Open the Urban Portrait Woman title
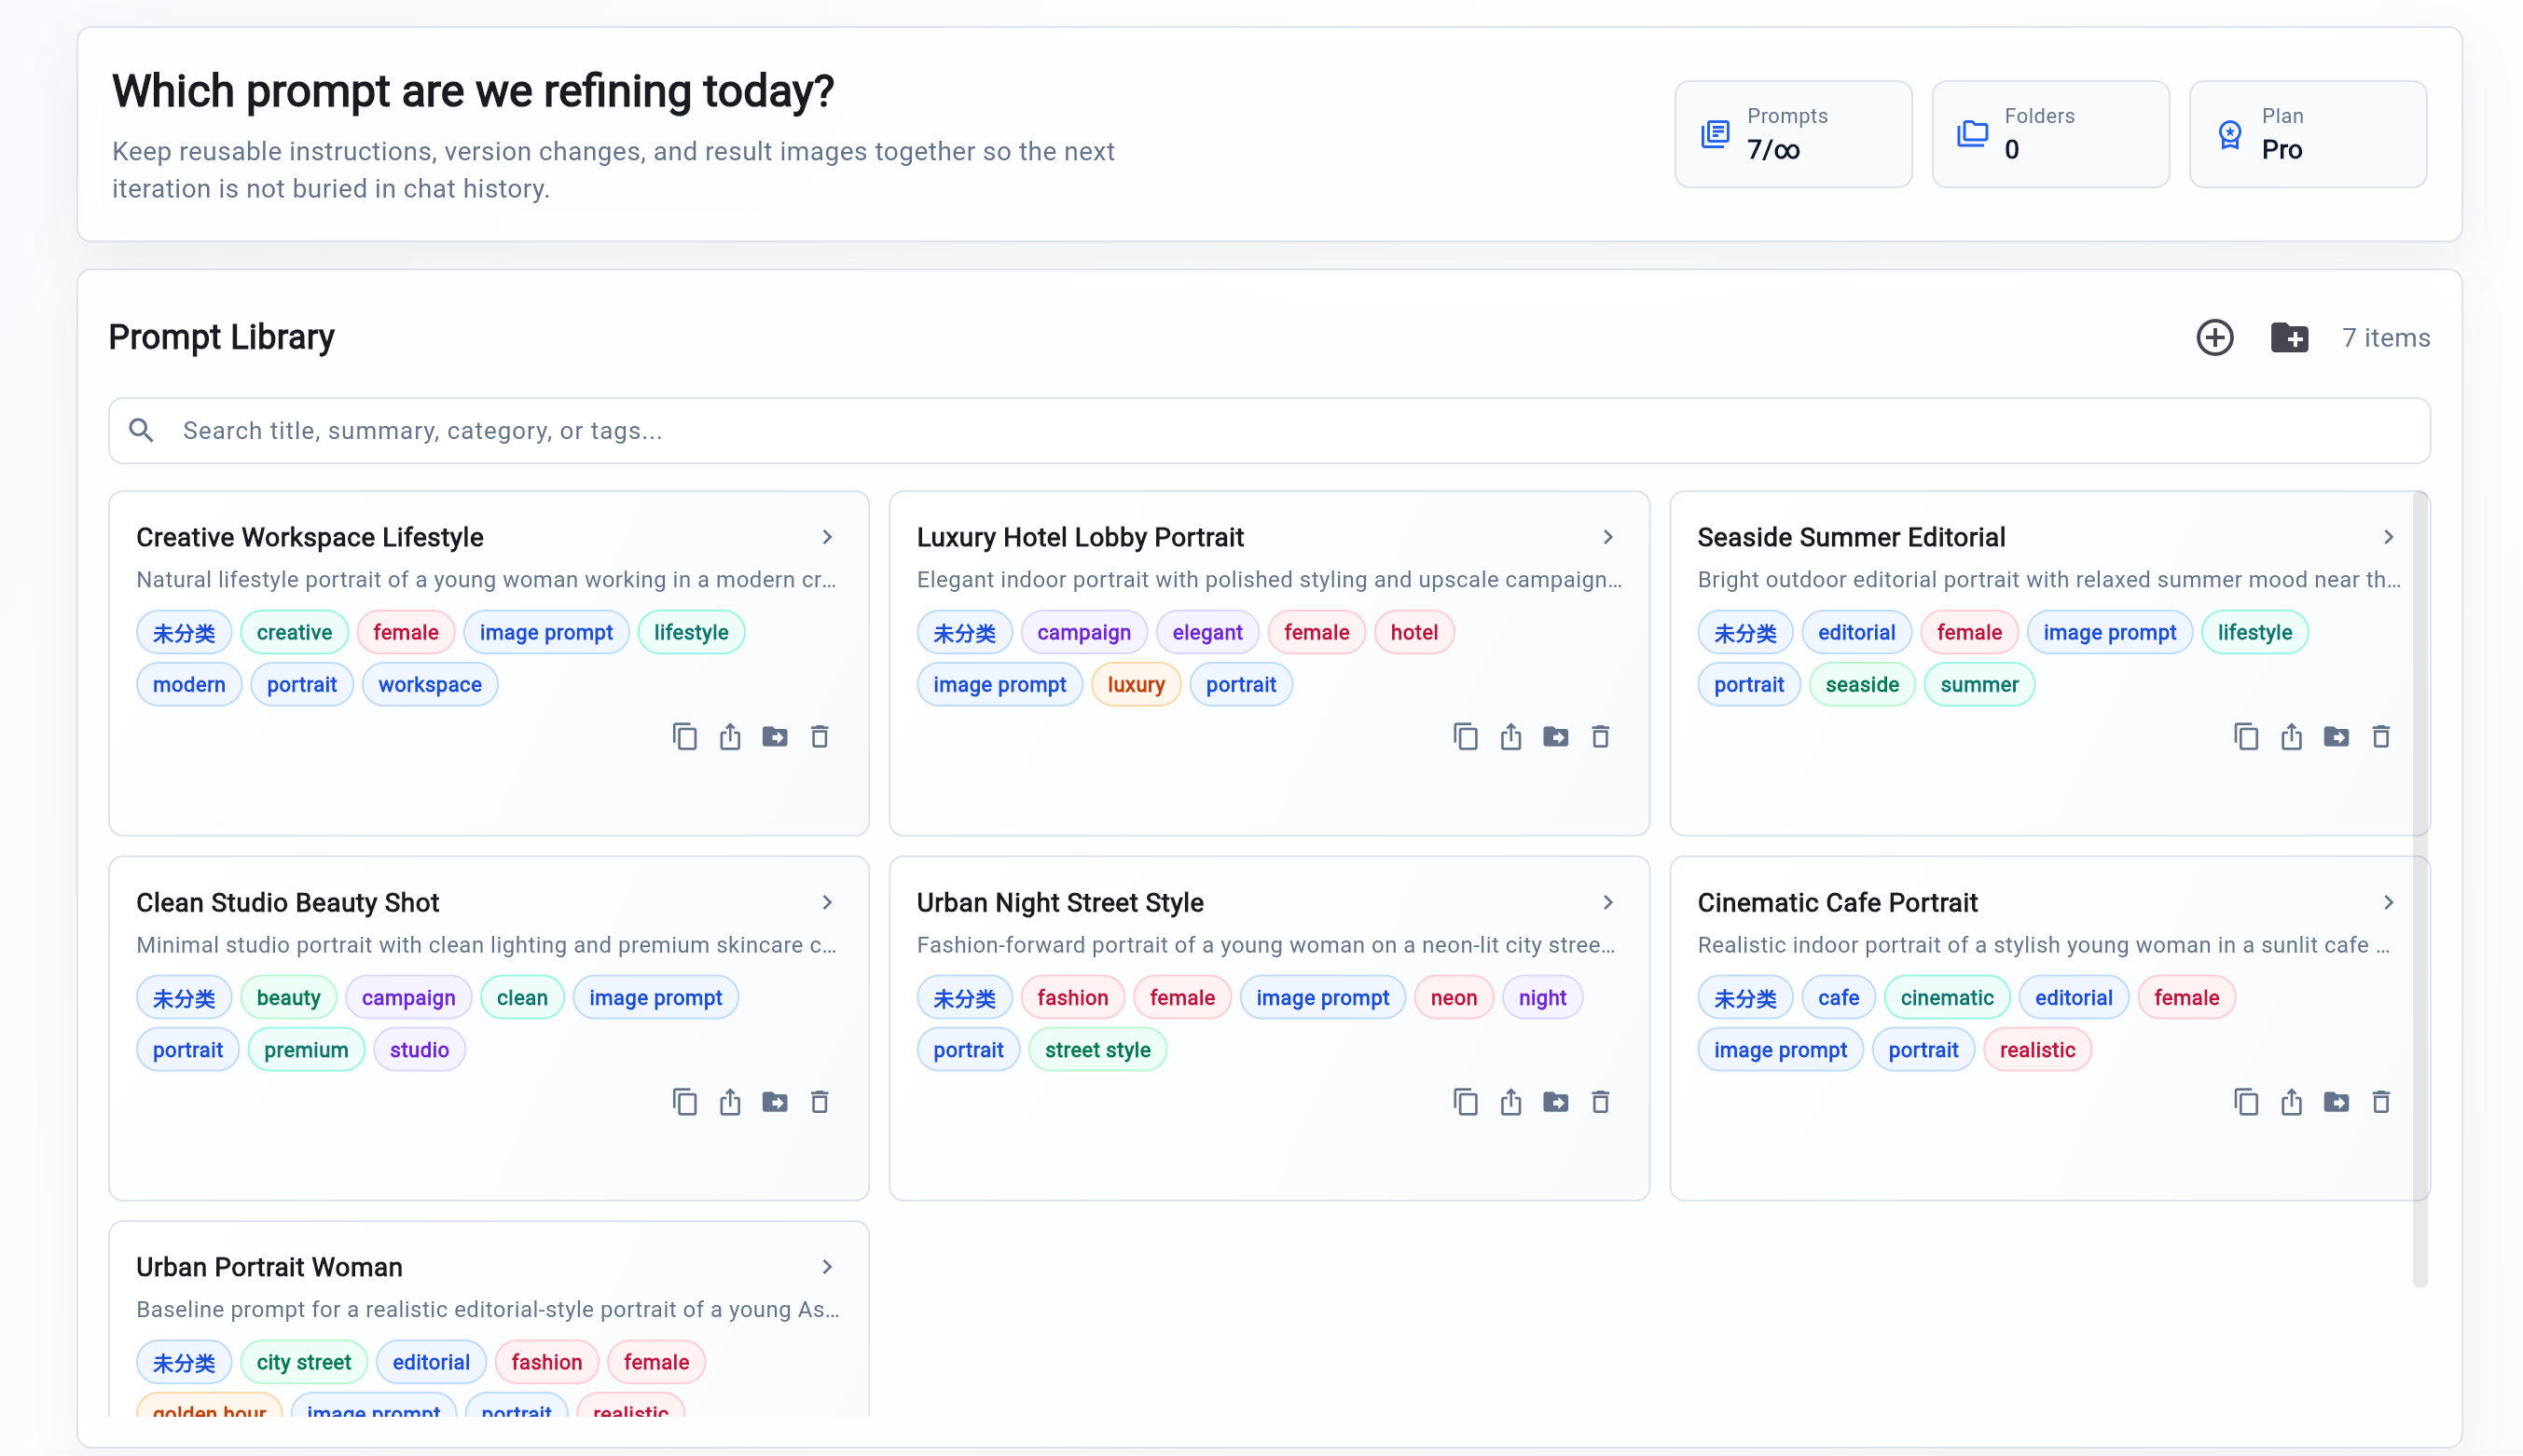 (x=269, y=1267)
